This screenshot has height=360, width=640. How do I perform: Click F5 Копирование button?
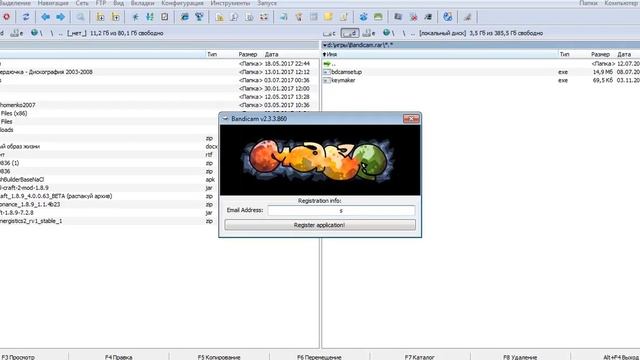pos(219,357)
